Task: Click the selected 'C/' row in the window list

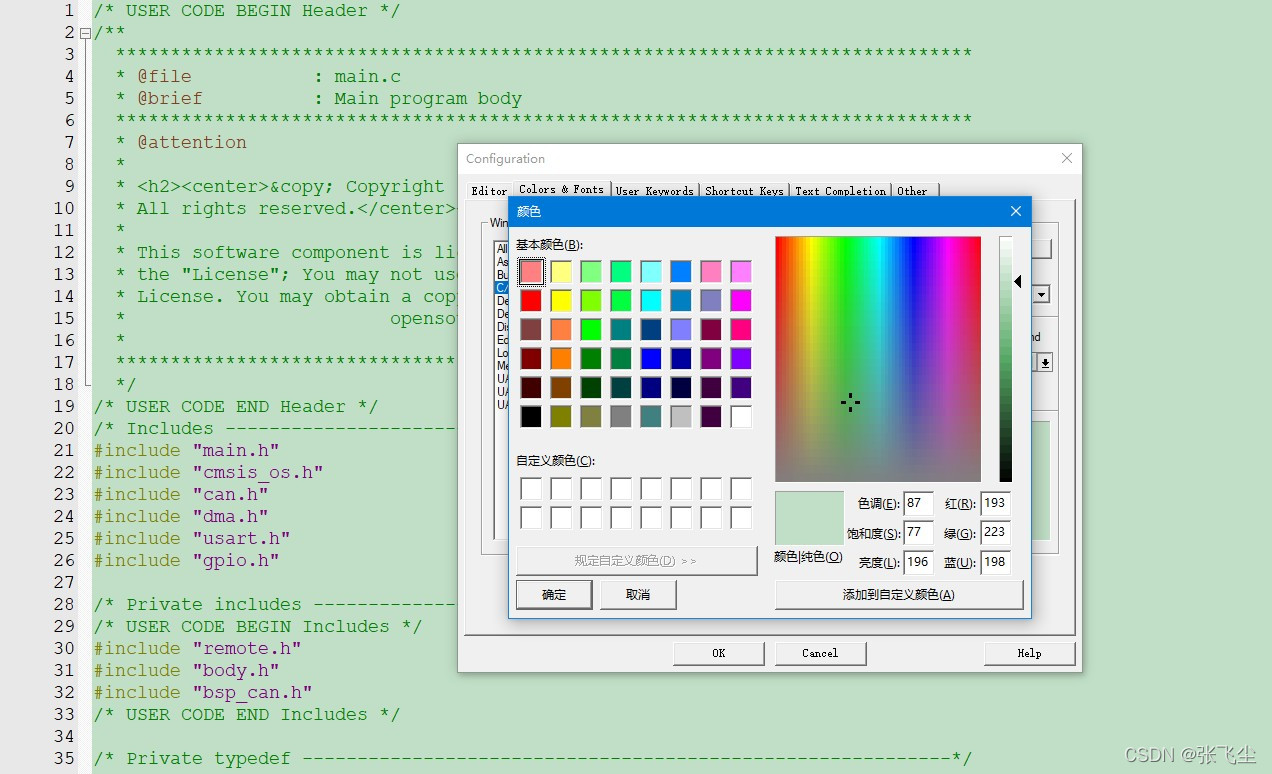Action: point(502,288)
